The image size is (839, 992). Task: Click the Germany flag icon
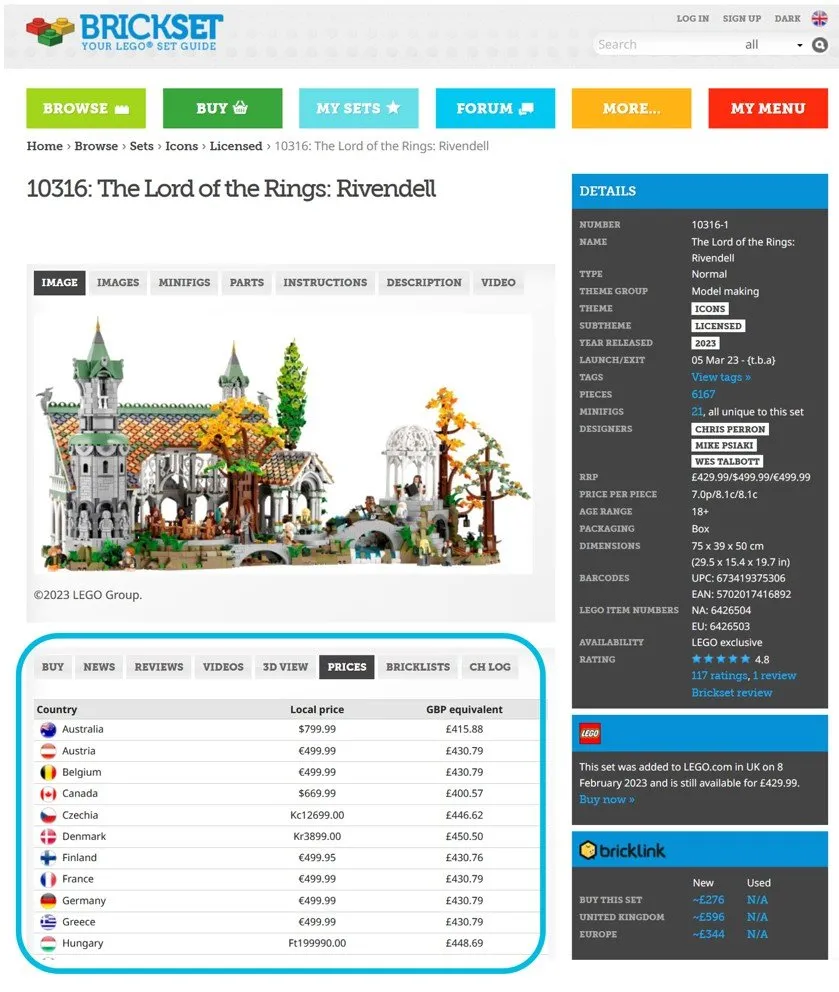click(x=48, y=900)
